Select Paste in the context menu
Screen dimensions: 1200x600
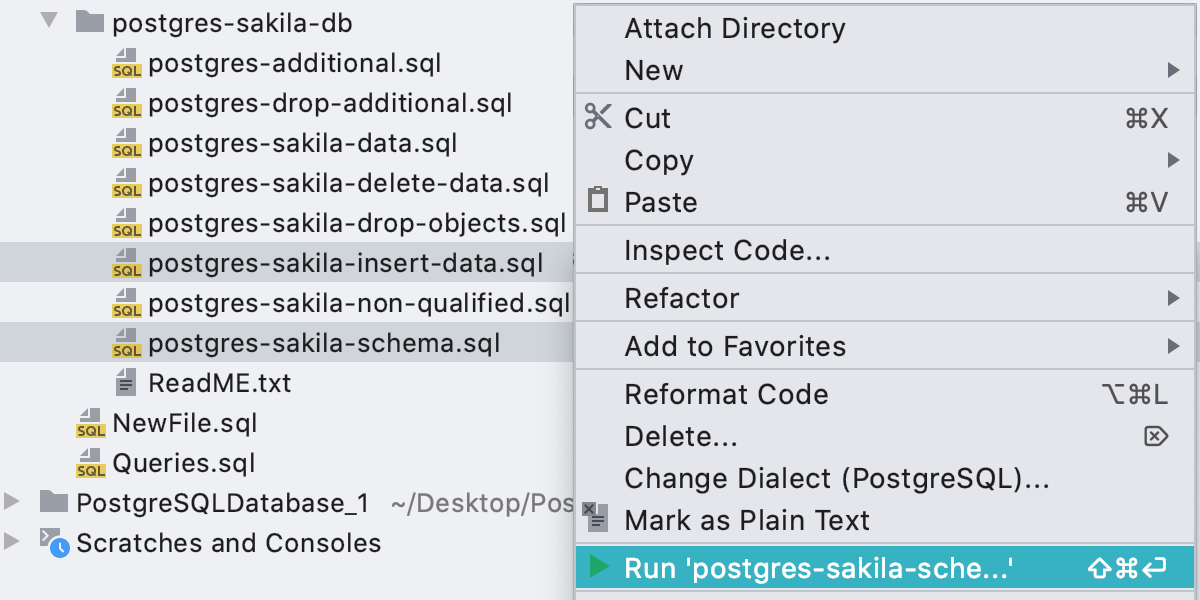(x=886, y=202)
